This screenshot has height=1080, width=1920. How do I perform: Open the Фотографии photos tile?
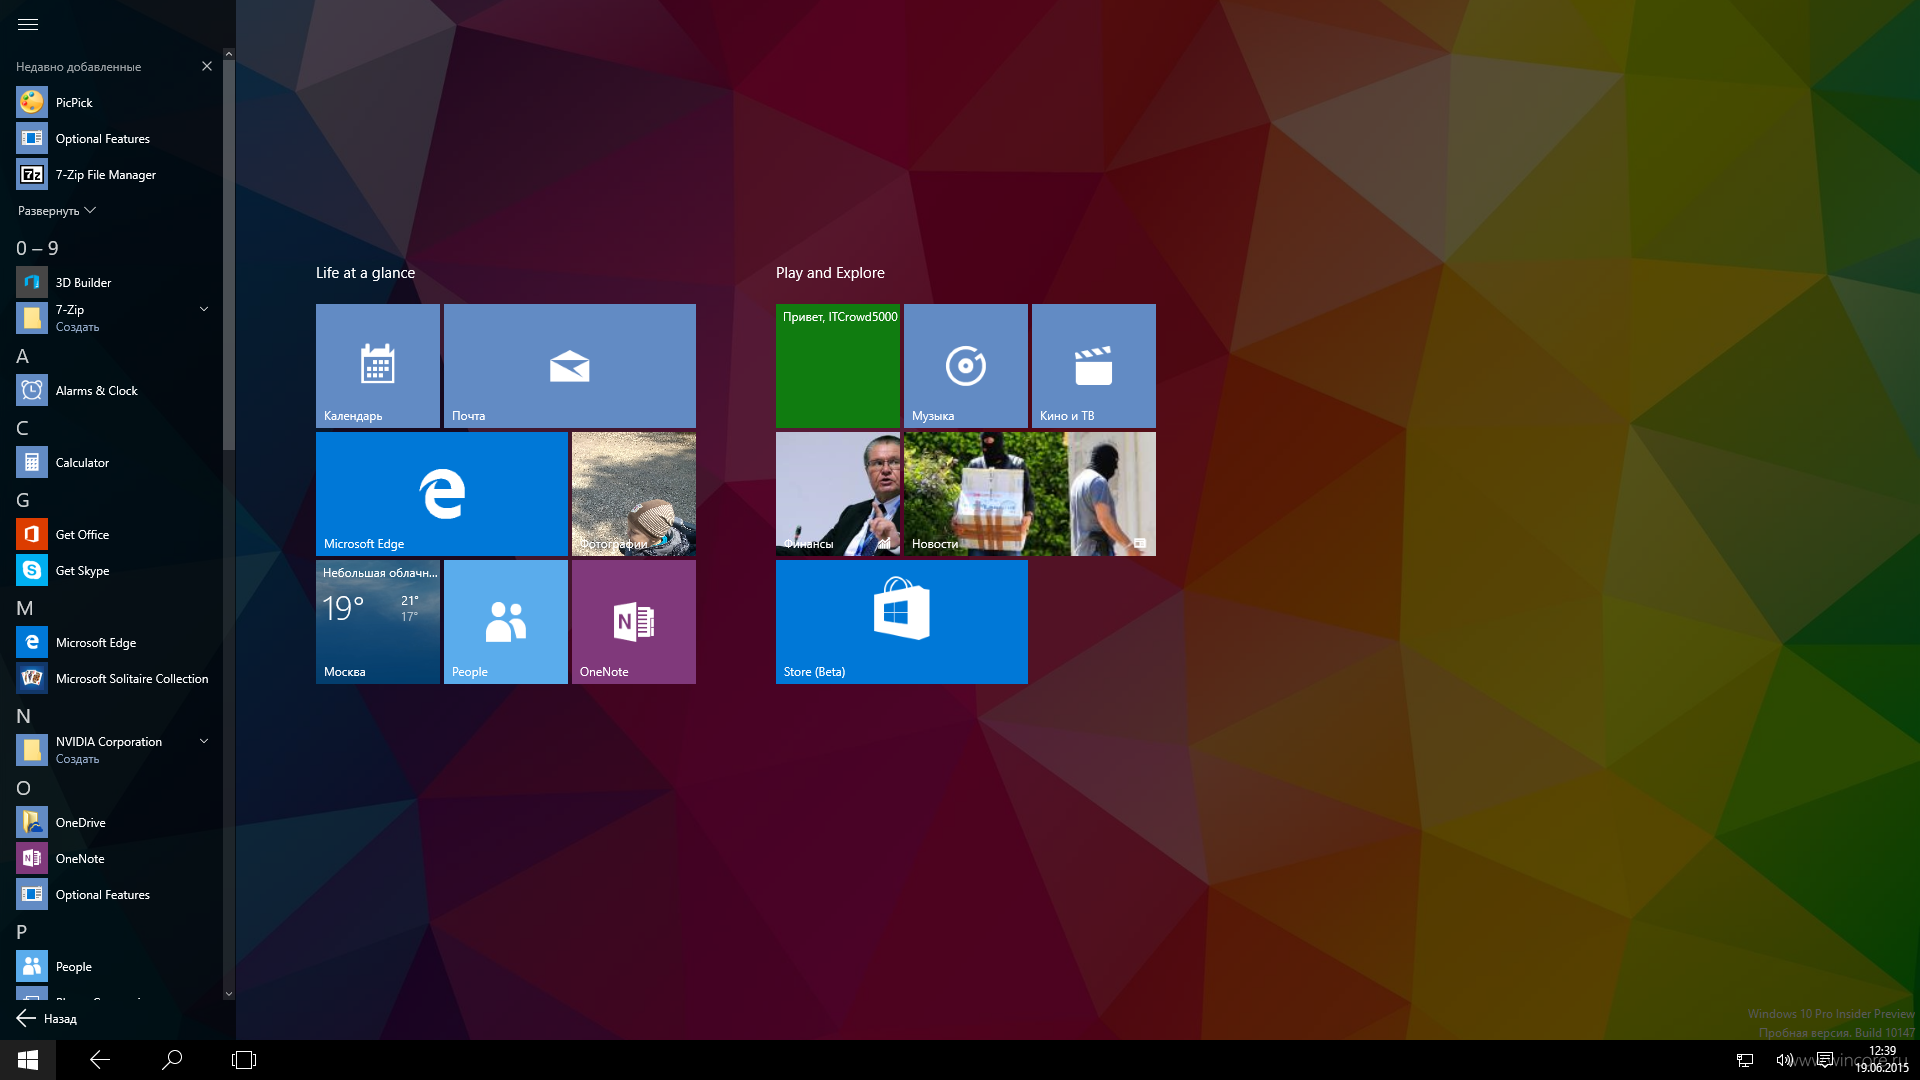(x=634, y=494)
